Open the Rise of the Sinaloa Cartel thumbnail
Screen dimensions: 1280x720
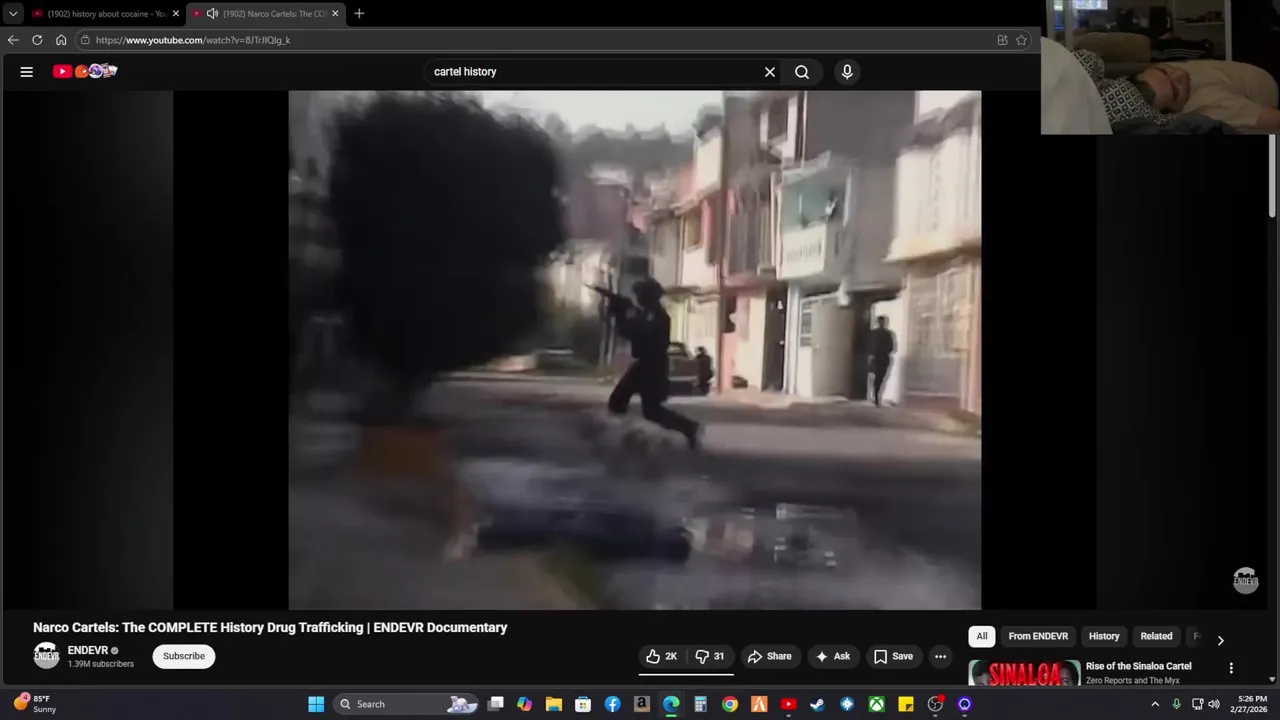coord(1024,674)
